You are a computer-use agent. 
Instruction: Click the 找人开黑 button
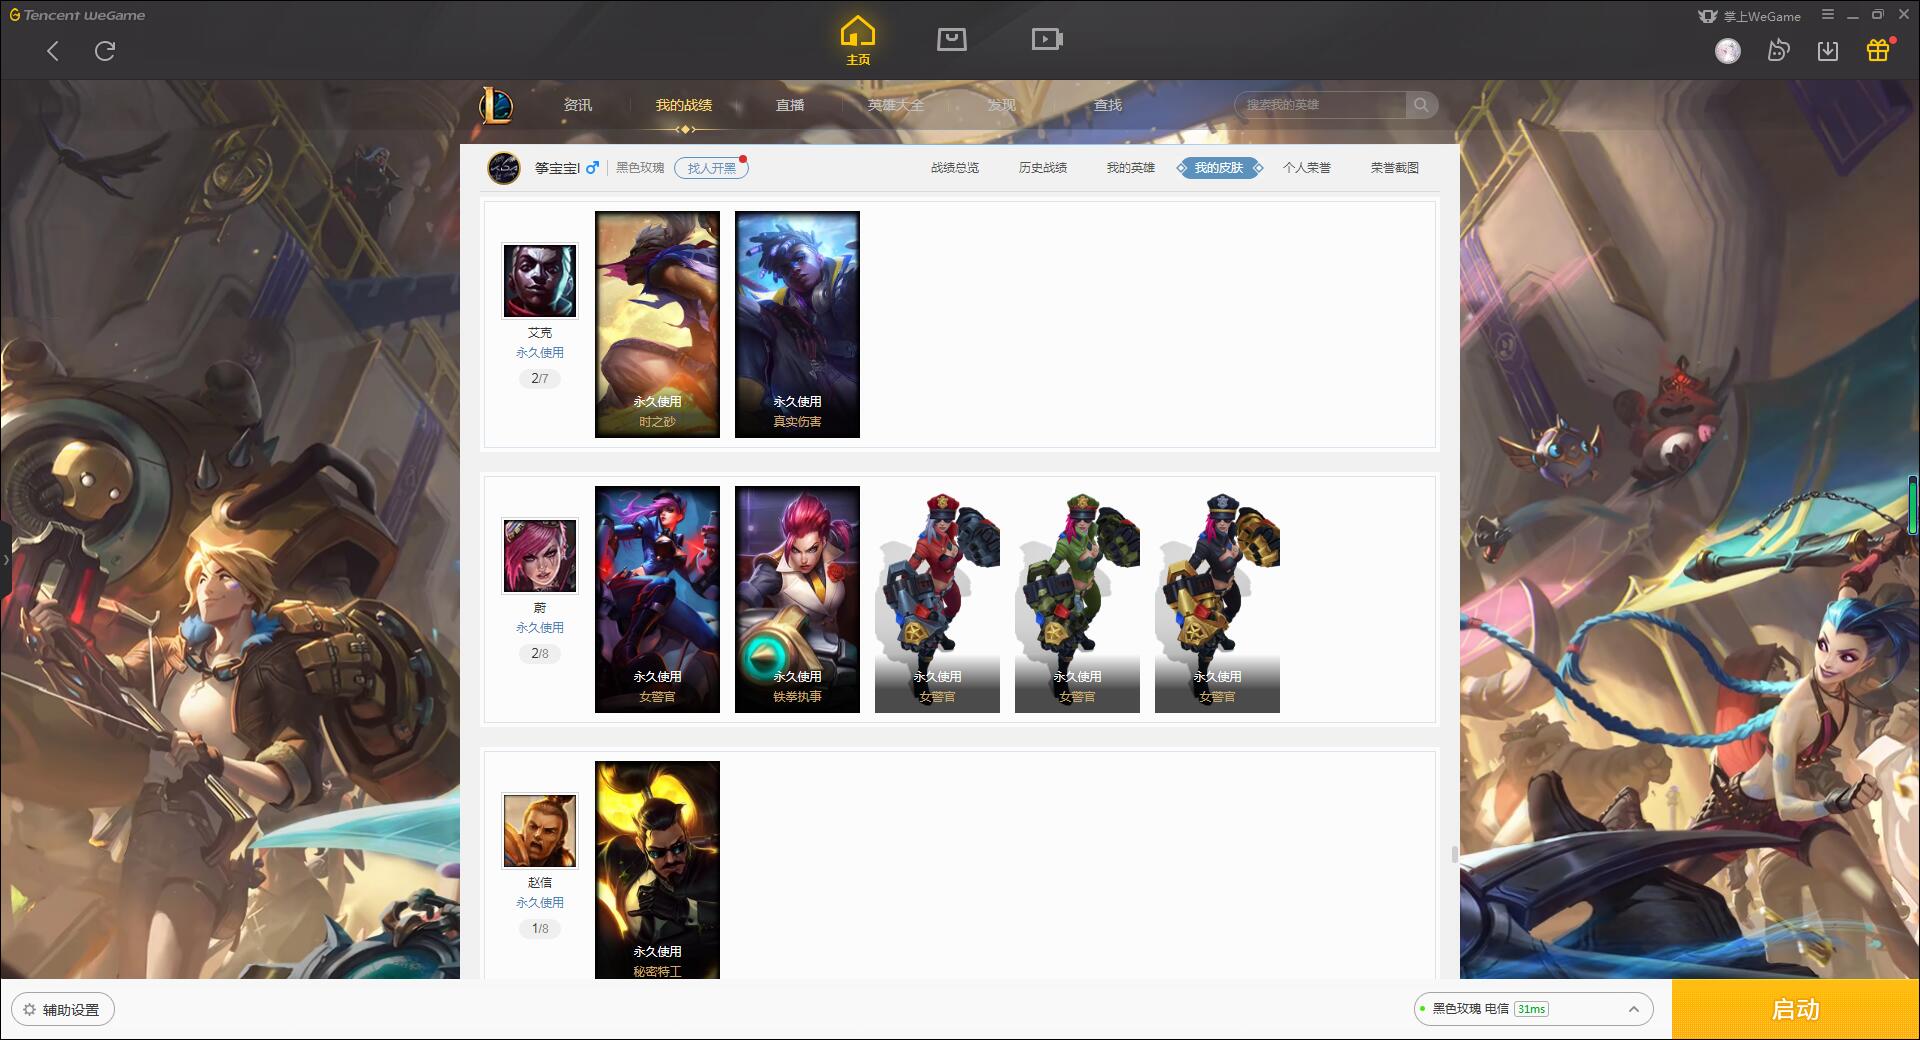pyautogui.click(x=711, y=168)
